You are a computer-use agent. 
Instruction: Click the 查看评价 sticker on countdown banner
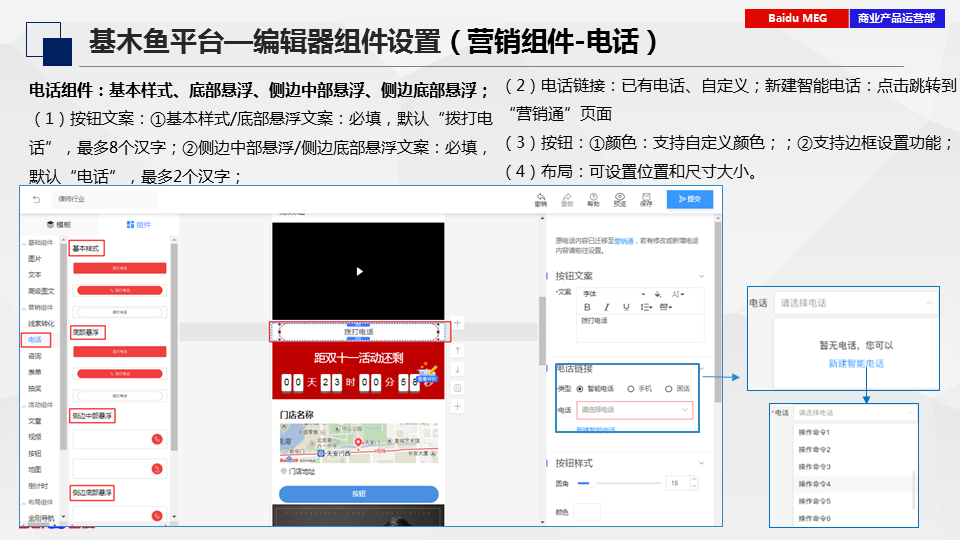(x=427, y=373)
